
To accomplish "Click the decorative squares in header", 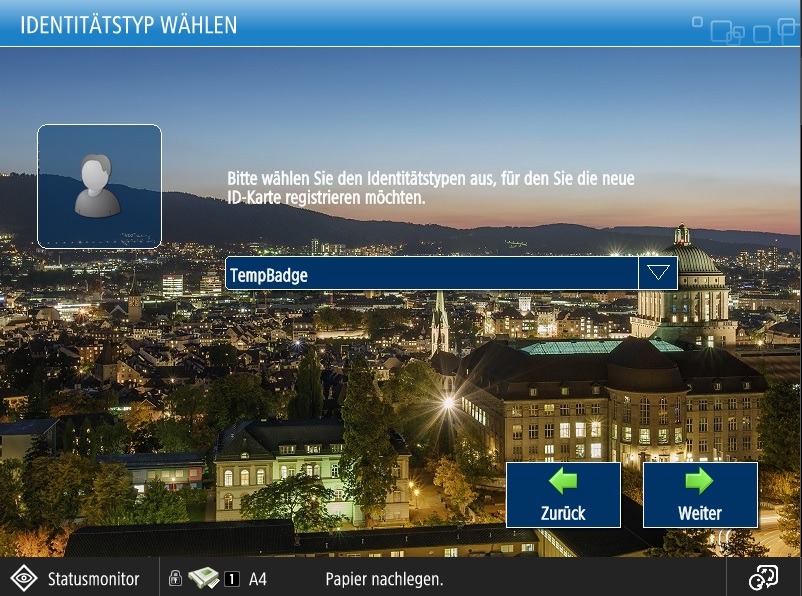I will tap(741, 30).
